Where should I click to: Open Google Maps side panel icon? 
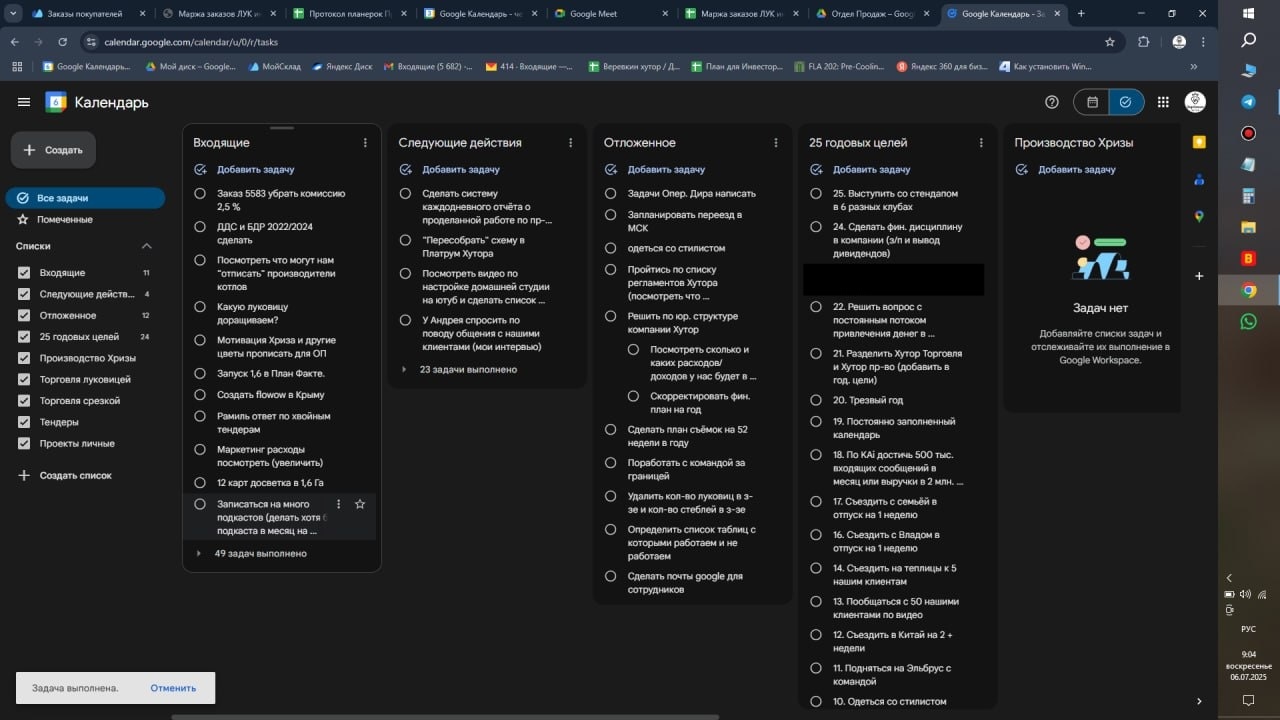pyautogui.click(x=1199, y=216)
